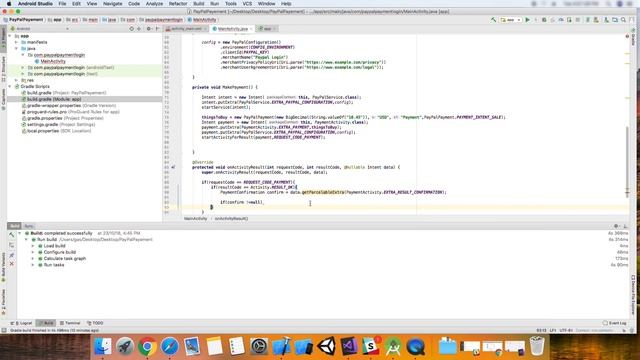Open Trash in the Dock
This screenshot has height=360, width=640.
coord(537,347)
